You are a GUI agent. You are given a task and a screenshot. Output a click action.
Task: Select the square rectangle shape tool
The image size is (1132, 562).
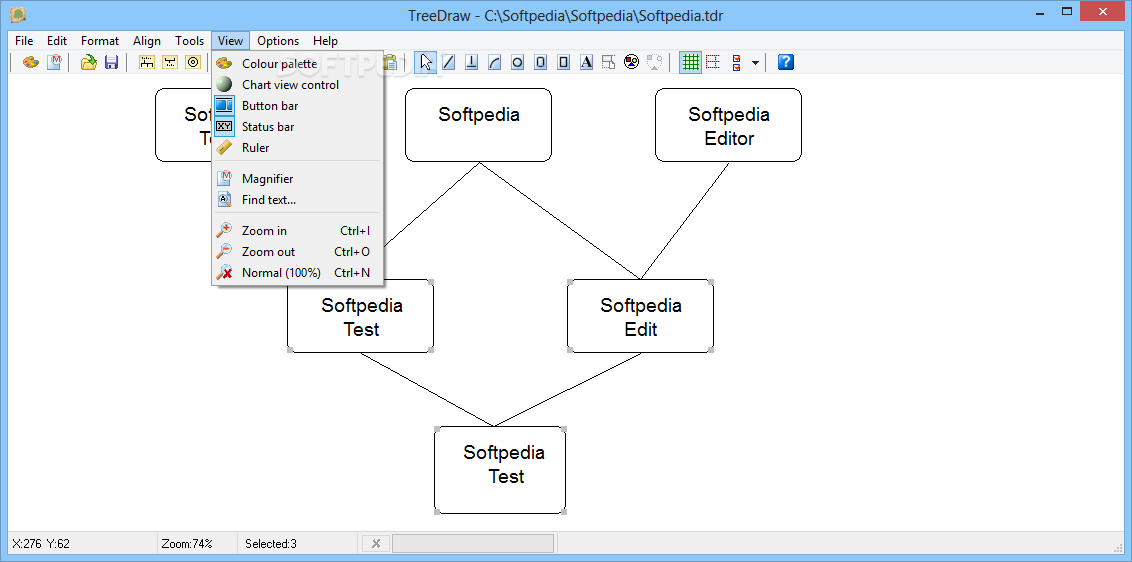[564, 62]
